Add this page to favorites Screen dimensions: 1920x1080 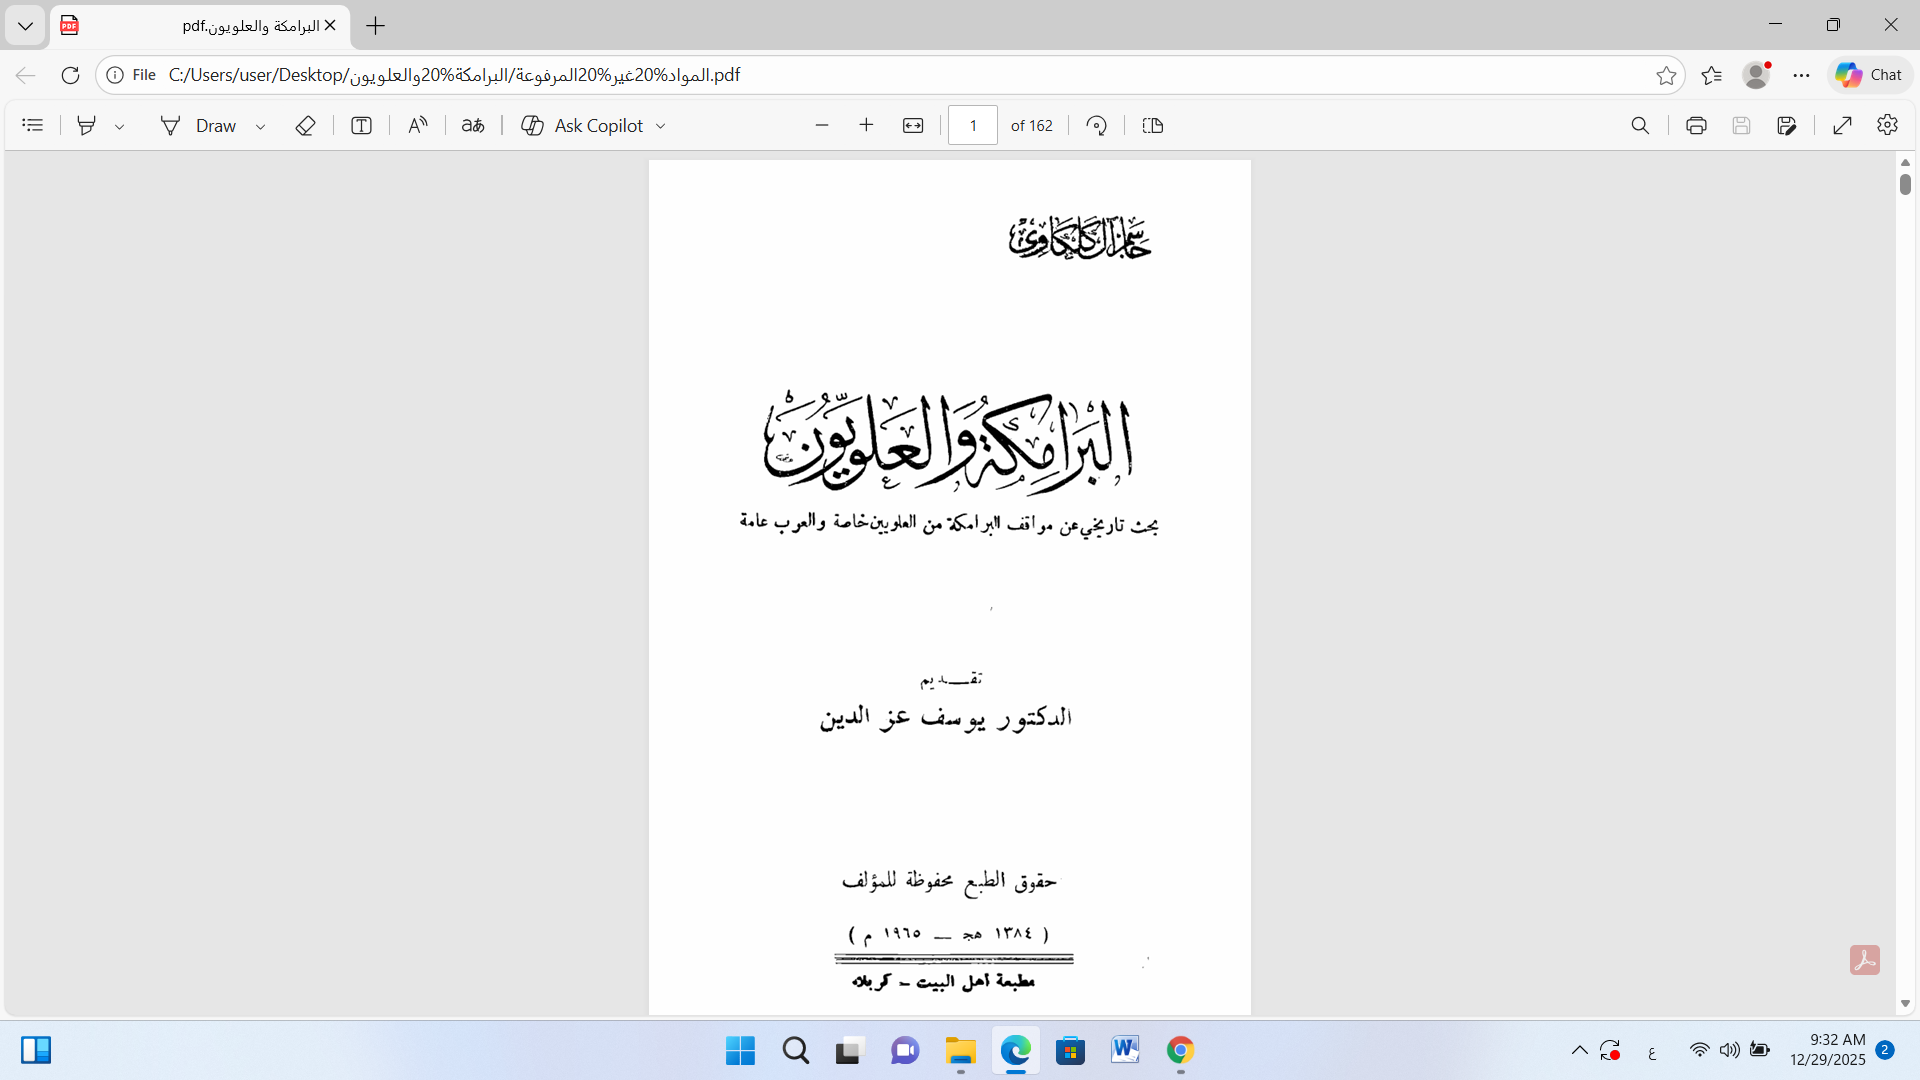1666,75
